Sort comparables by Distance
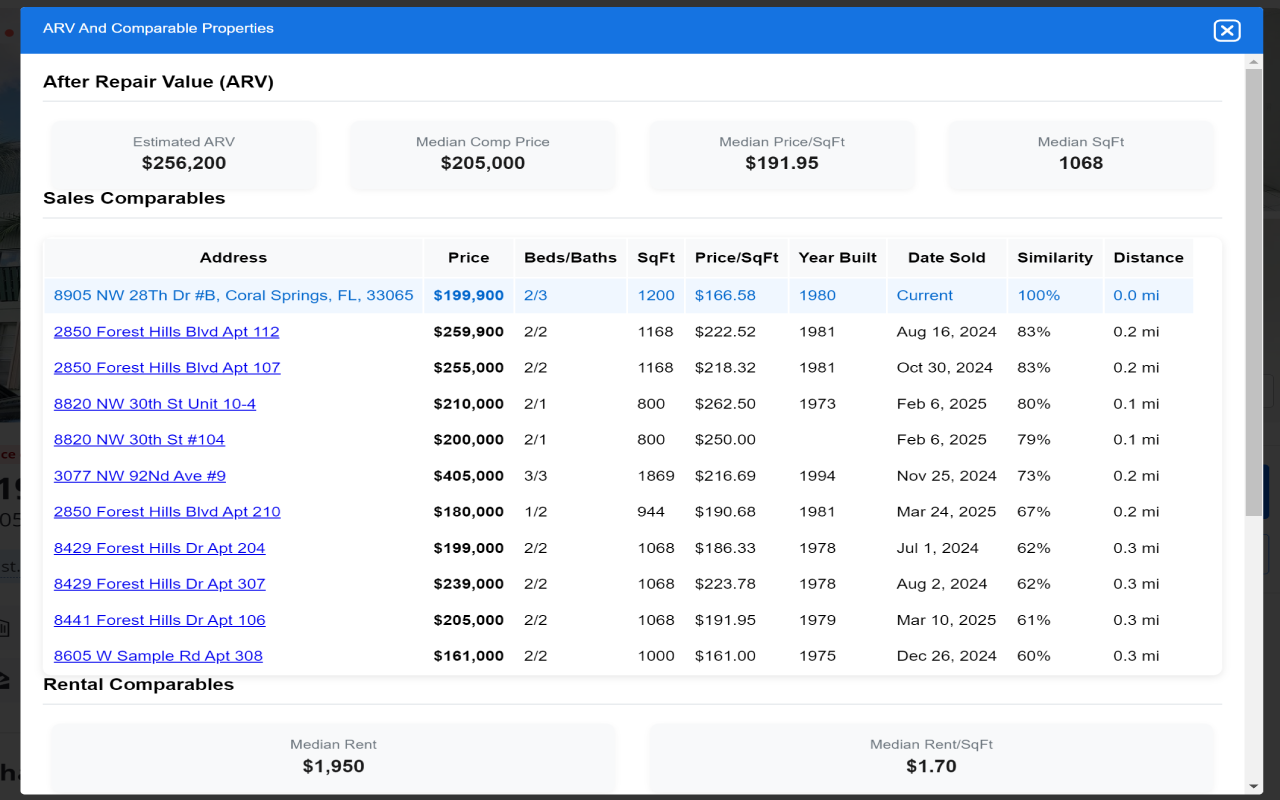Image resolution: width=1280 pixels, height=800 pixels. pyautogui.click(x=1147, y=257)
